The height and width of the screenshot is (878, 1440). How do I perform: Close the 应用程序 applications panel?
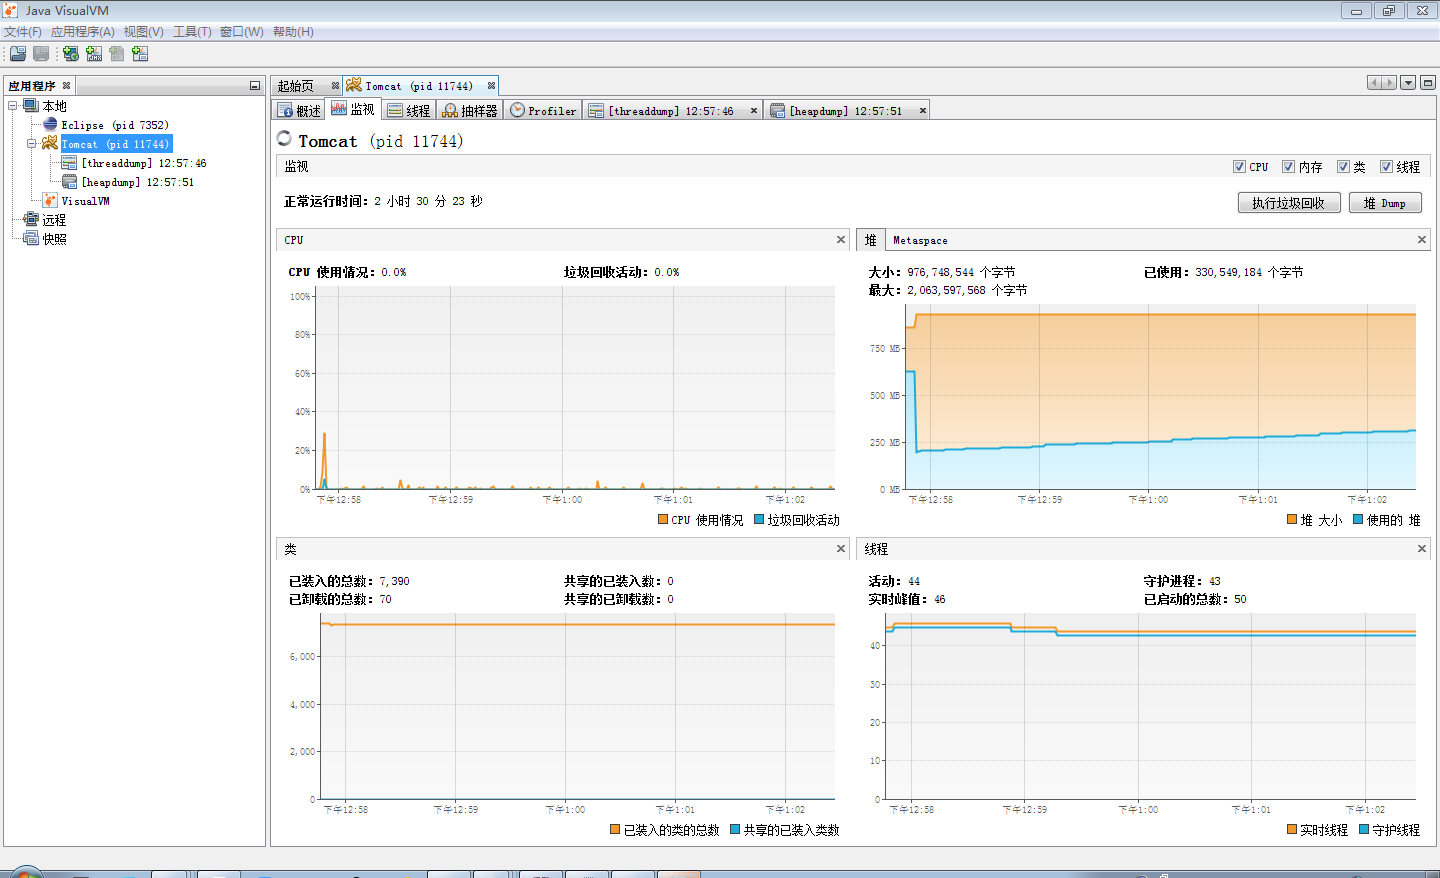(67, 85)
